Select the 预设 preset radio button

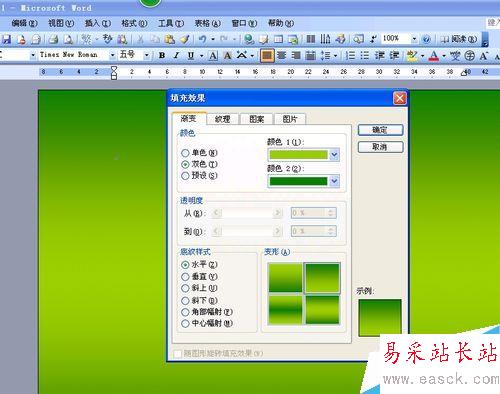click(x=185, y=175)
